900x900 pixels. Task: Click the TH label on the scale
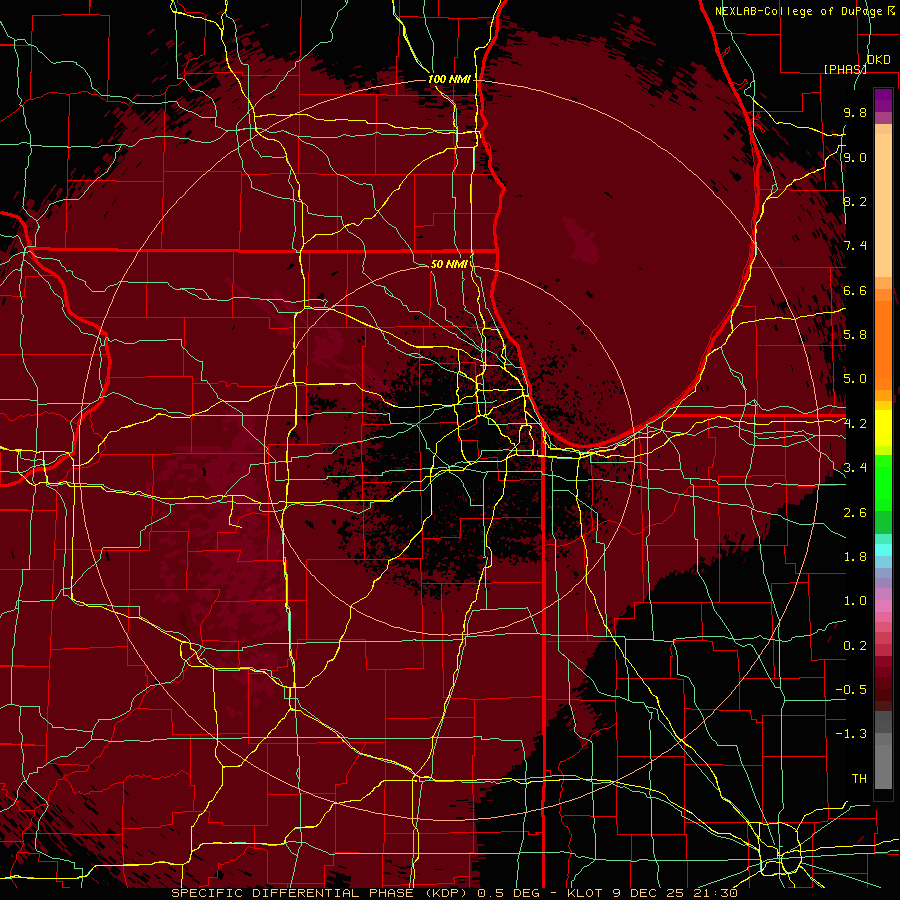coord(859,779)
